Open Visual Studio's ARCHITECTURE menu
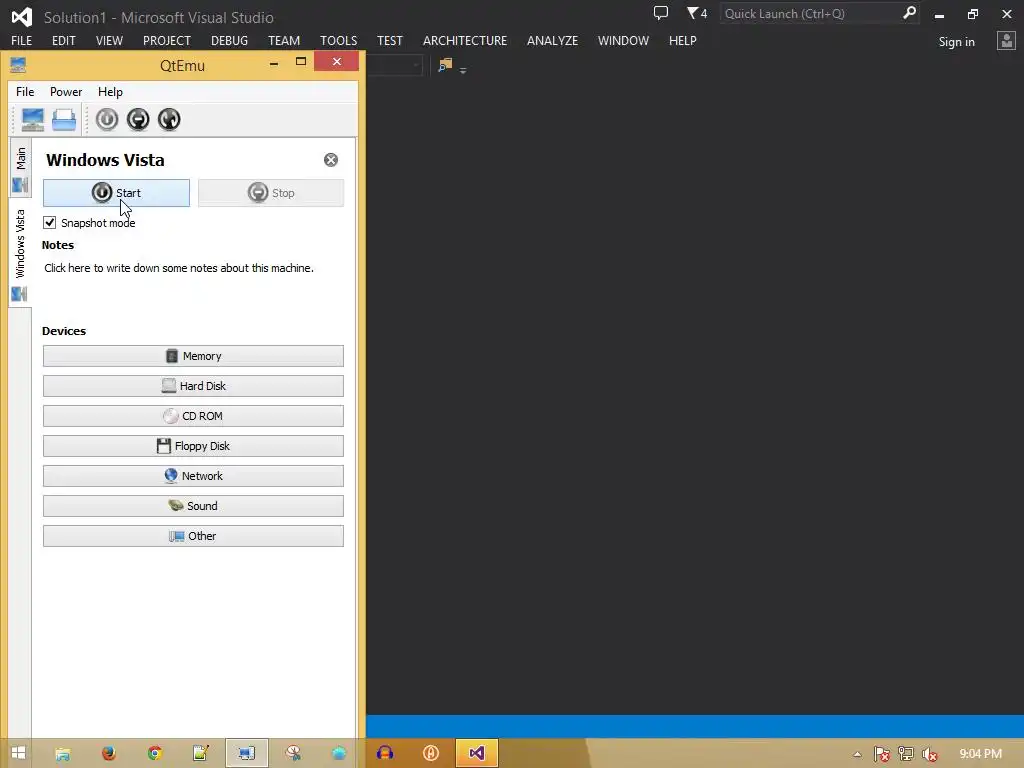Viewport: 1024px width, 768px height. tap(465, 40)
